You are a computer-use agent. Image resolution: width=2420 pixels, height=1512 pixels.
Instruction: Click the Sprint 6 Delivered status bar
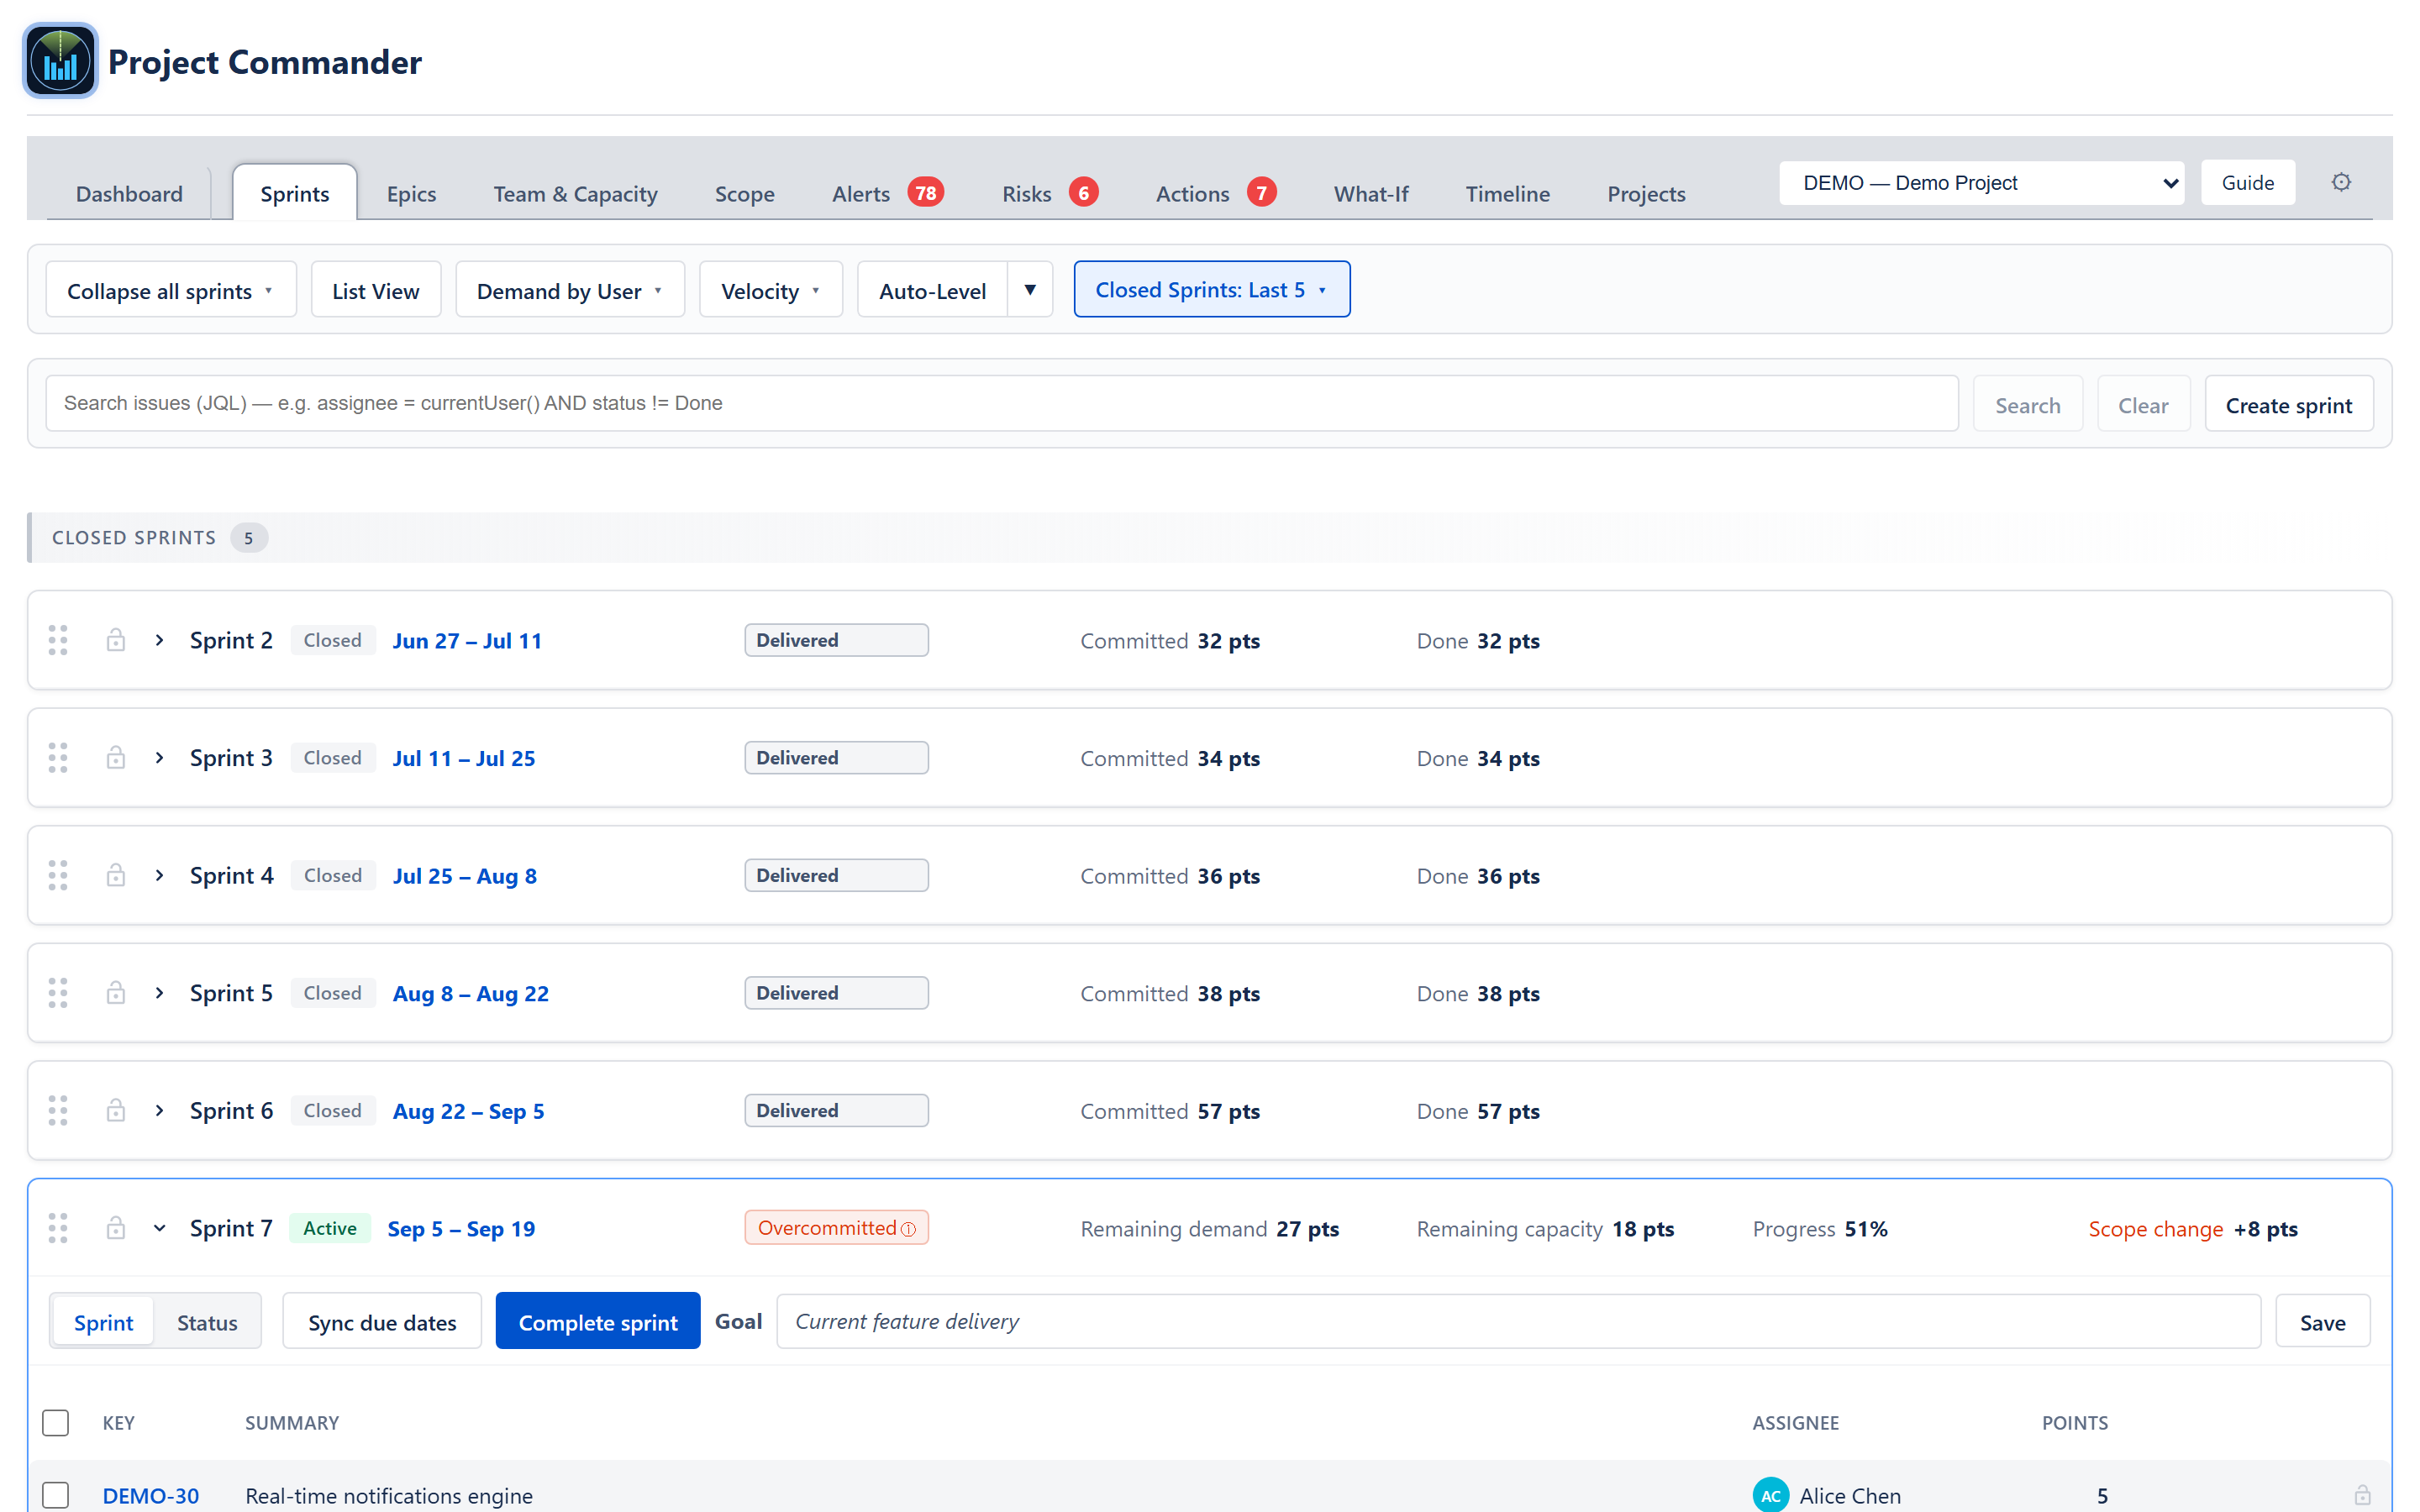click(836, 1110)
